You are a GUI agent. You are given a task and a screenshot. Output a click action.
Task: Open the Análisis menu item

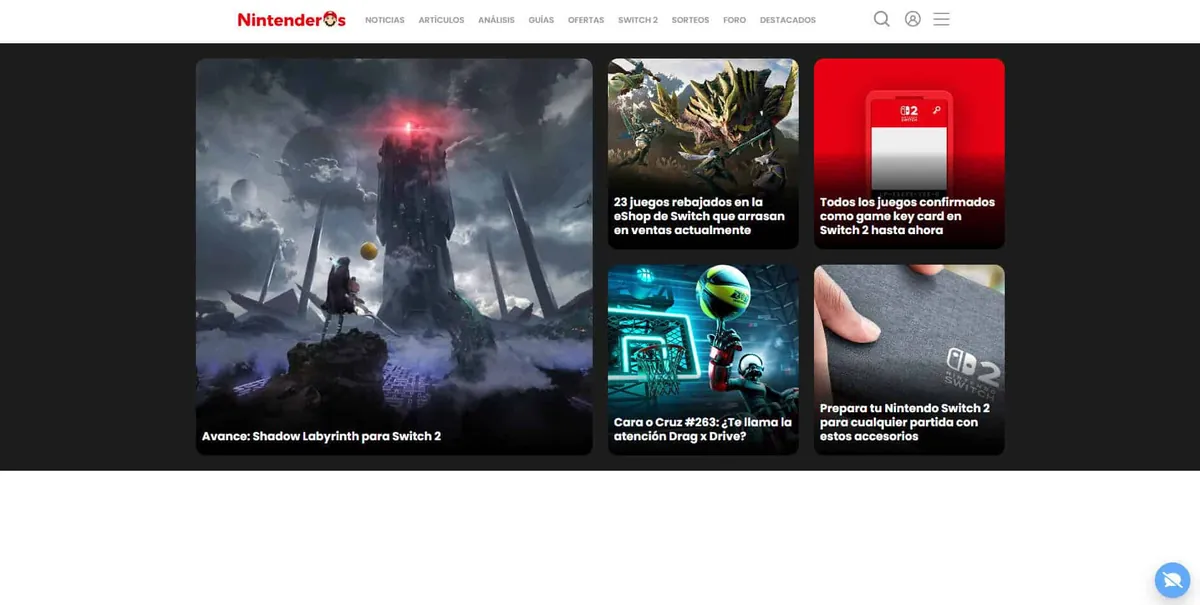point(496,20)
